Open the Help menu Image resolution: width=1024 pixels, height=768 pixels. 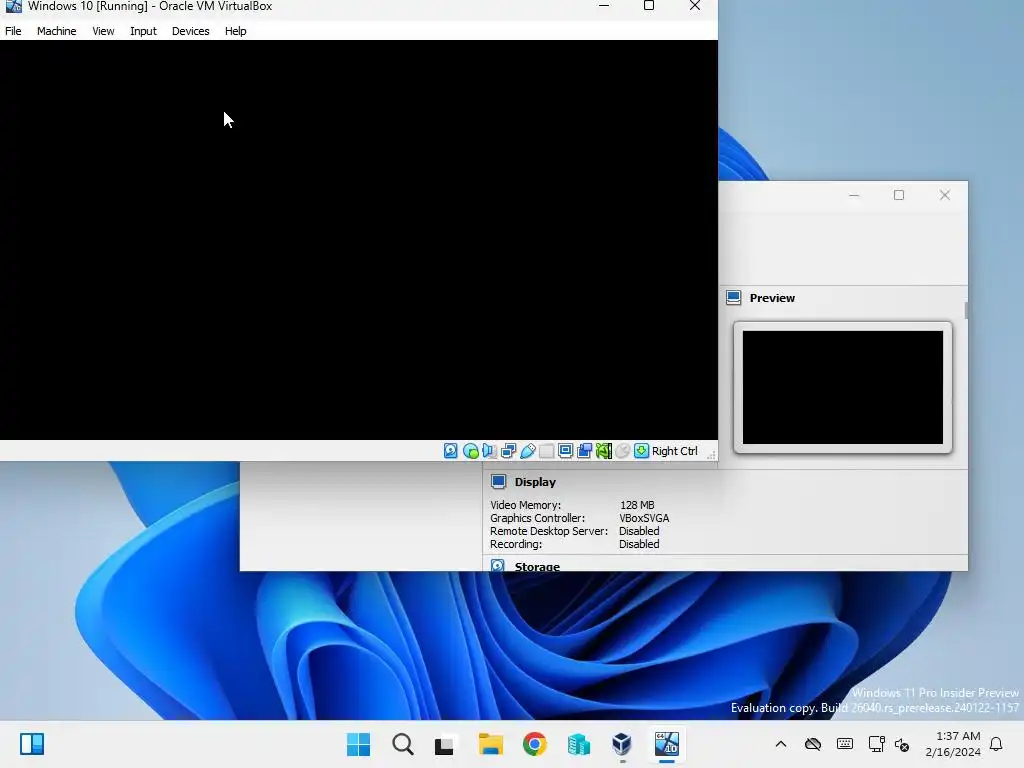pyautogui.click(x=236, y=31)
